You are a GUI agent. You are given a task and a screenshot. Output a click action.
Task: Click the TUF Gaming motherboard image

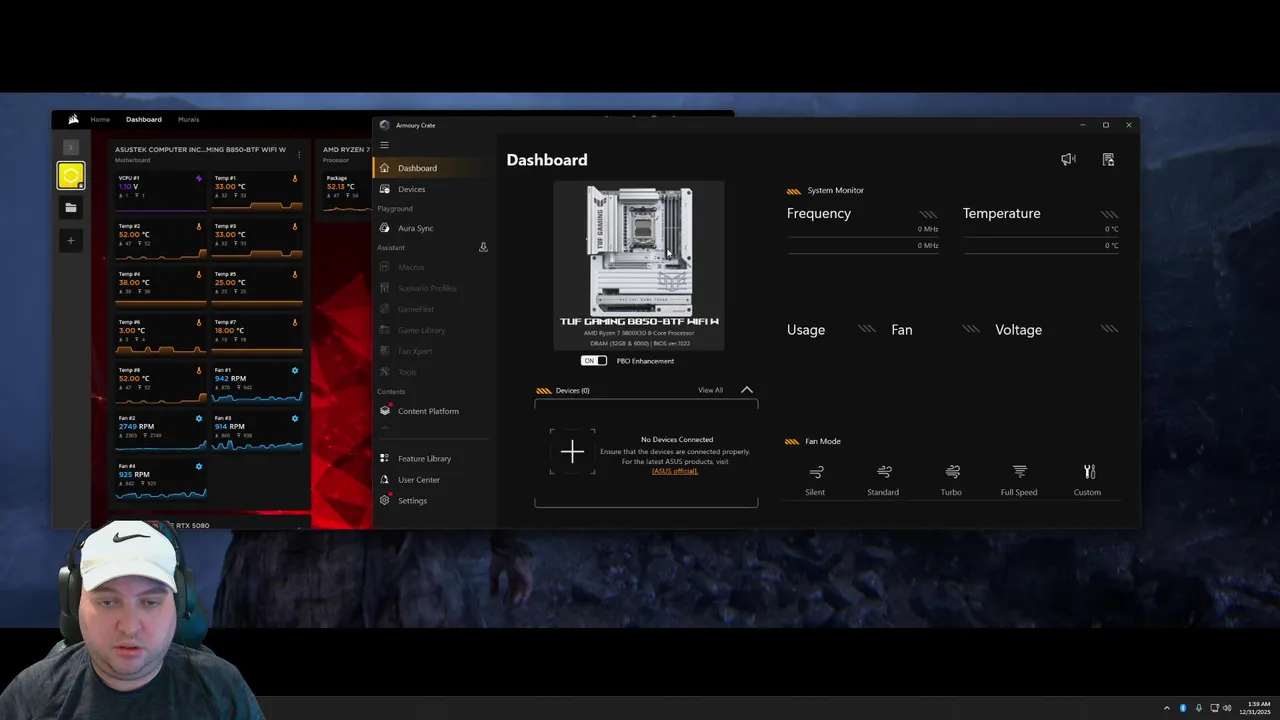(x=639, y=251)
